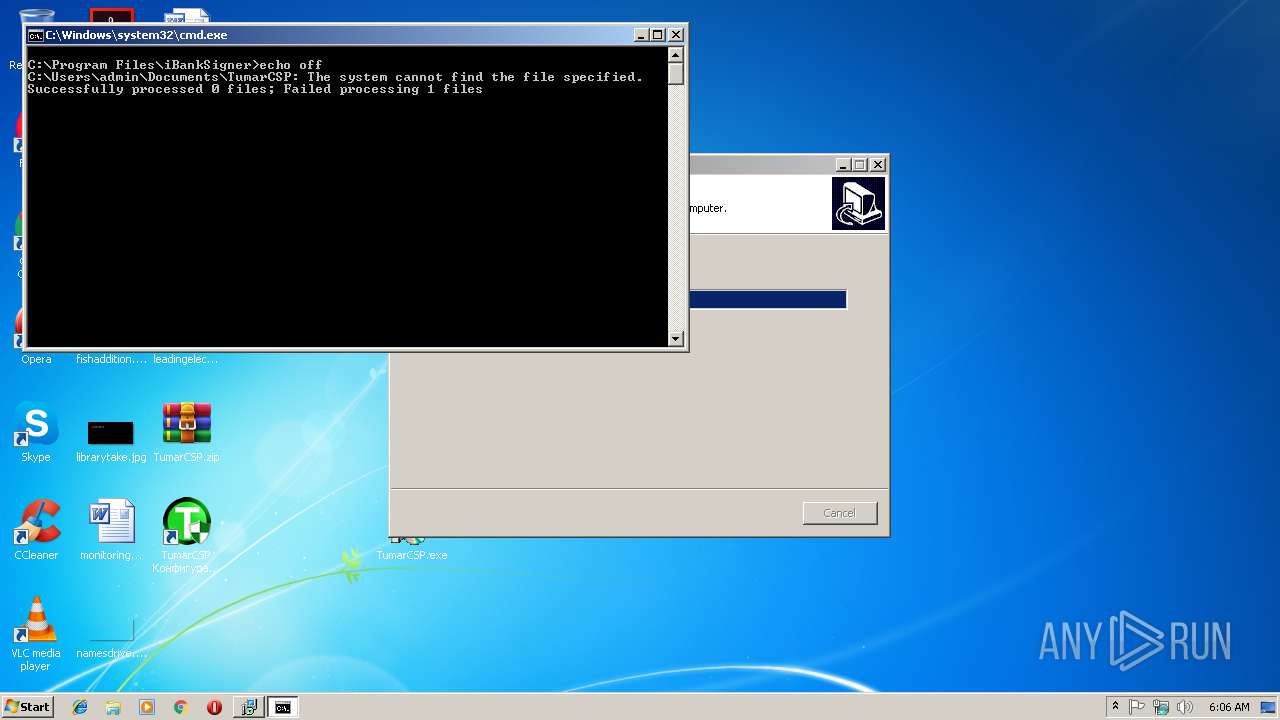
Task: Launch Google Chrome from the taskbar
Action: (180, 707)
